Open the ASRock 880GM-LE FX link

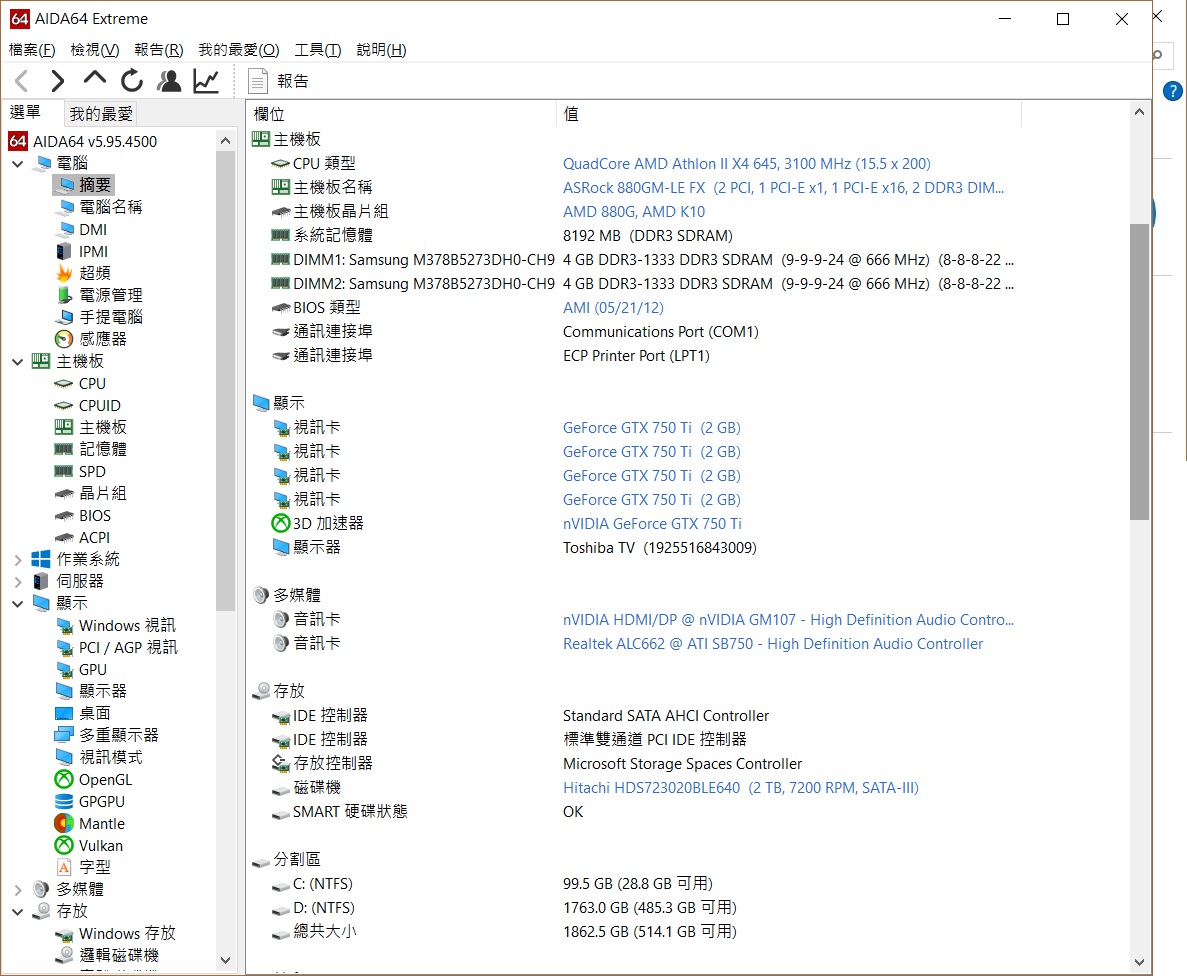pos(784,188)
